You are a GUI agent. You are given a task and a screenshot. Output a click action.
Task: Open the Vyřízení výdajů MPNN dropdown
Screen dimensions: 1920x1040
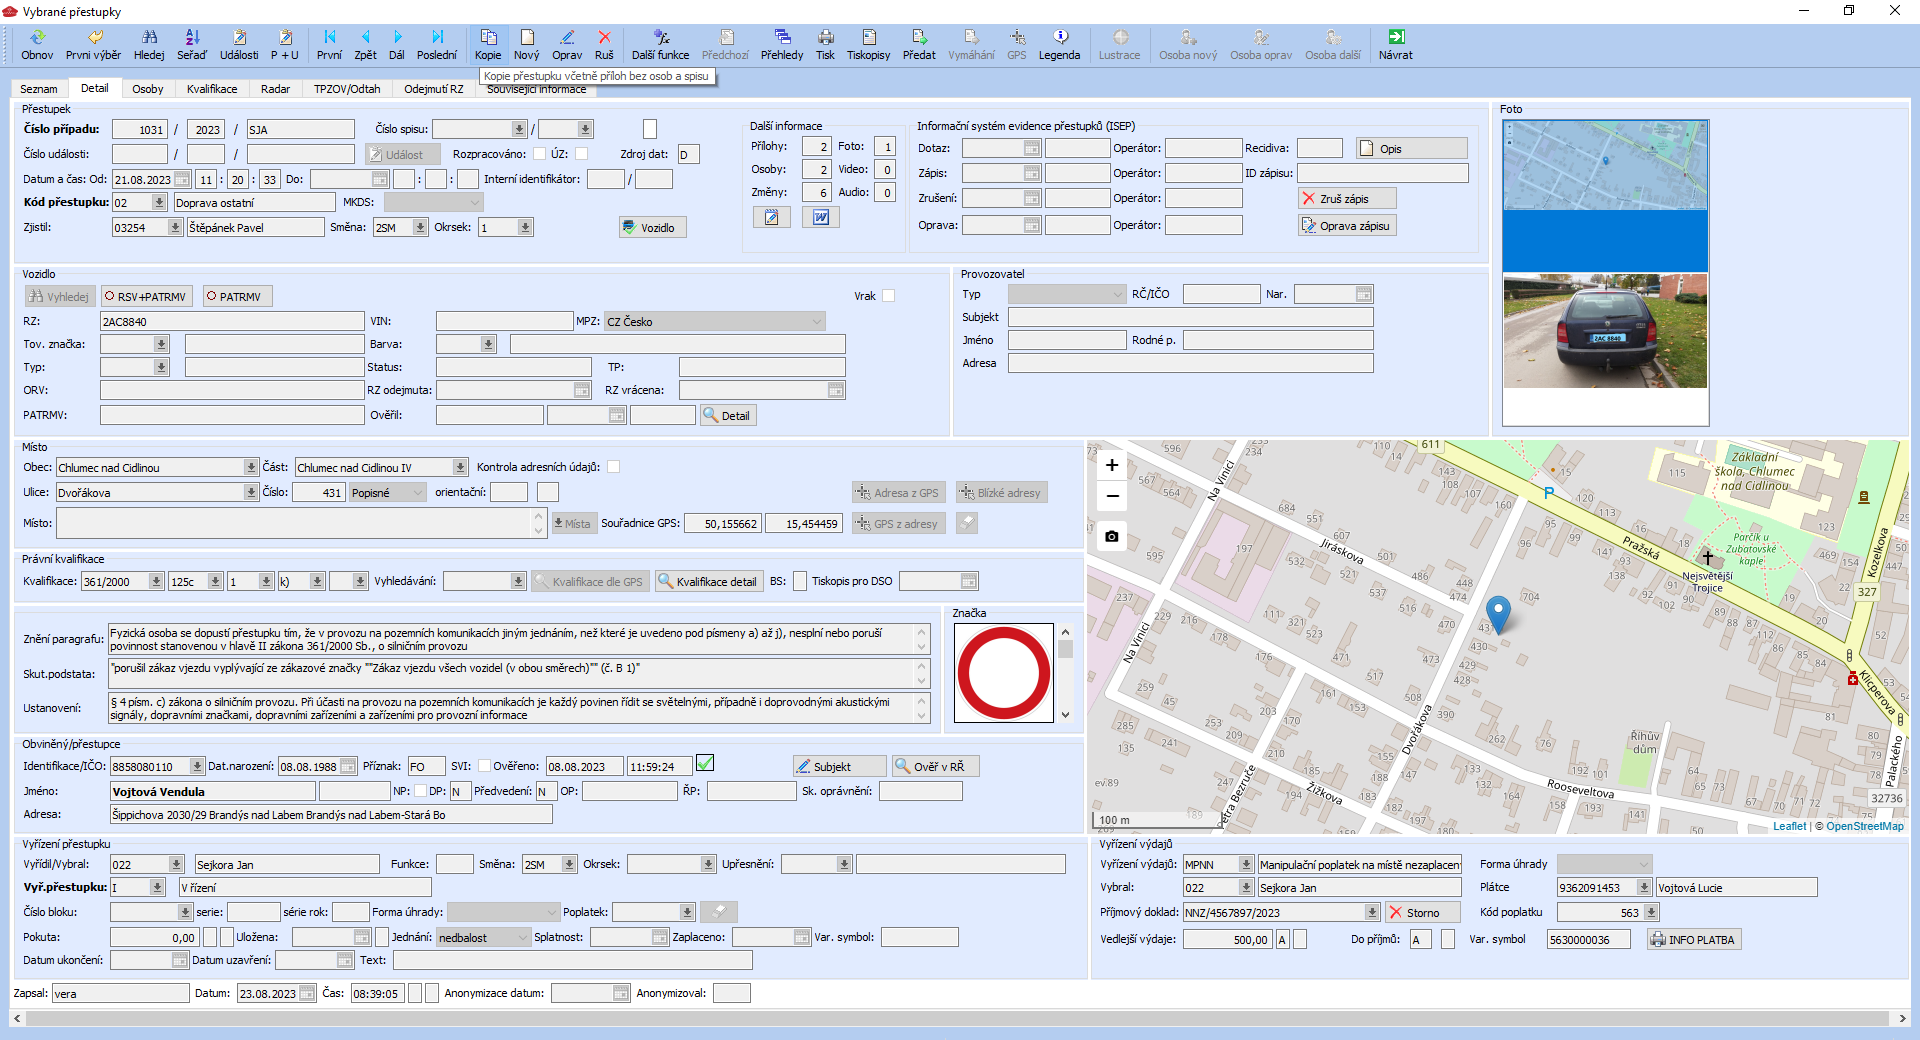[1246, 864]
